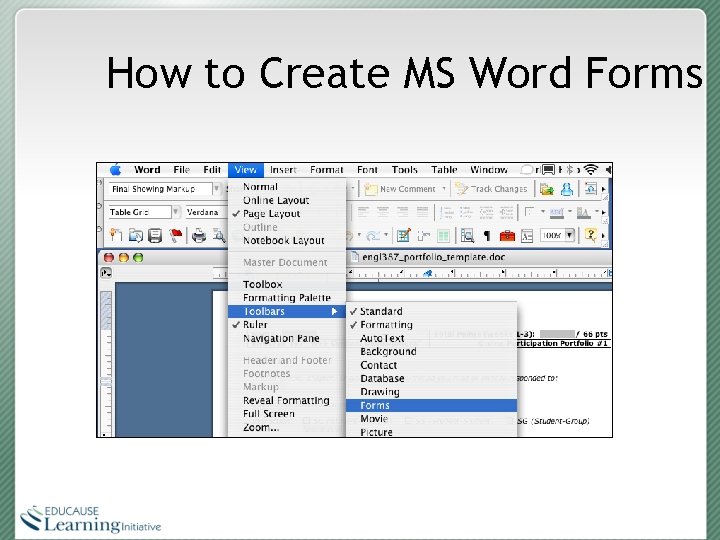Click the horizontal ruler indent marker
The height and width of the screenshot is (540, 720).
428,274
